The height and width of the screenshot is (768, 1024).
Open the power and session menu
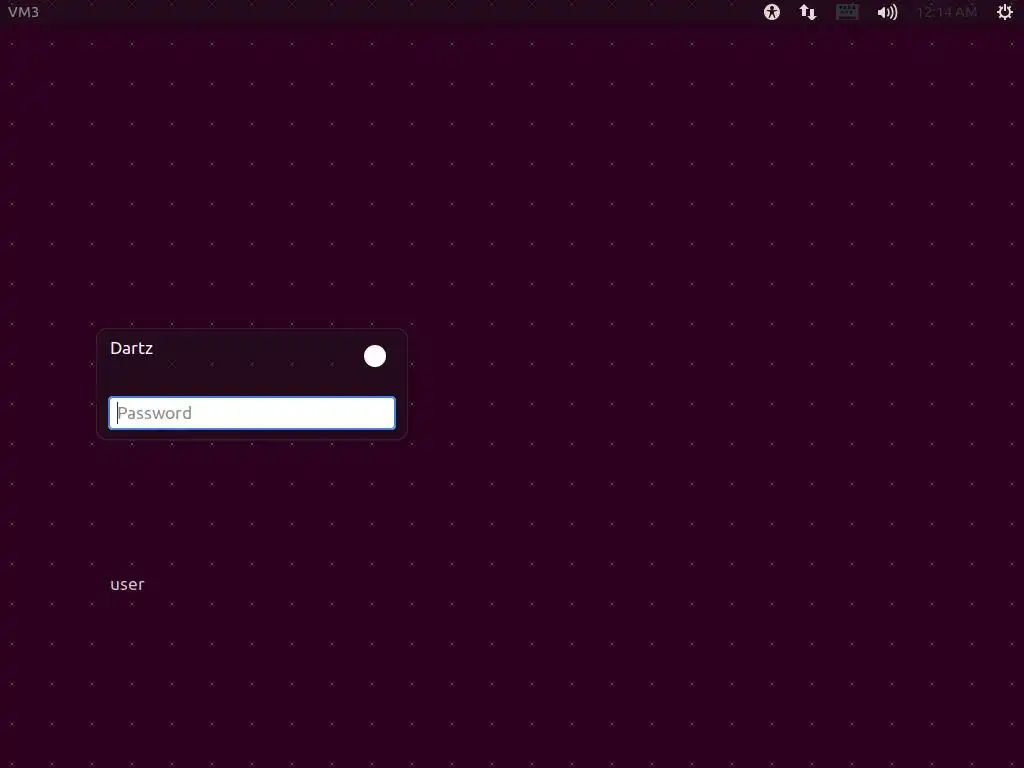click(1004, 12)
